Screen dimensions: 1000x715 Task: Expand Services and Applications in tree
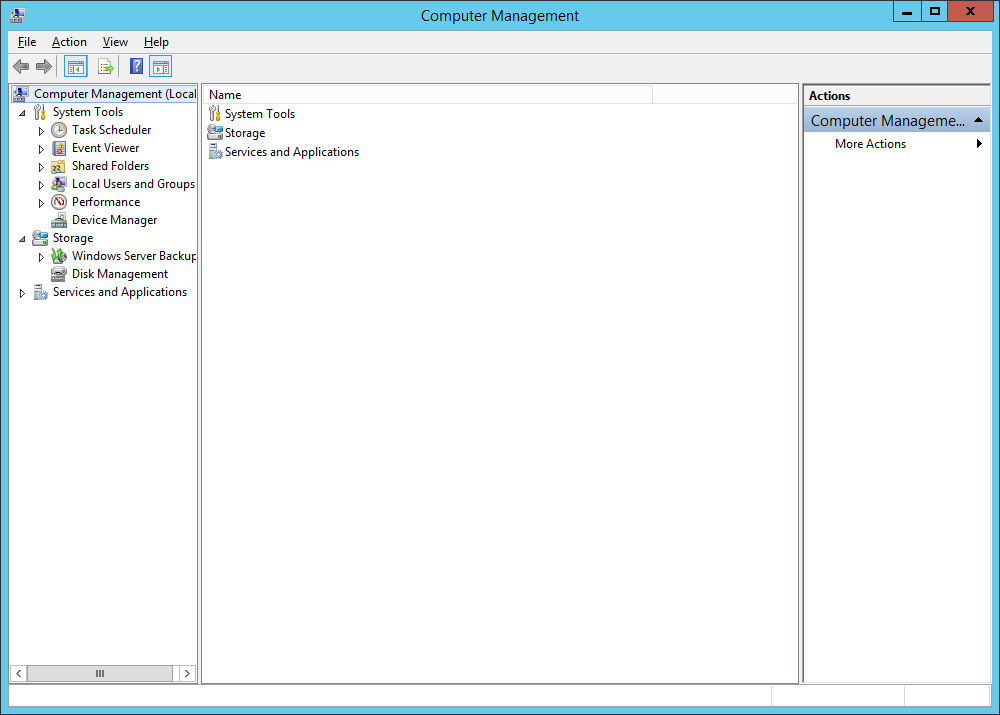click(x=22, y=293)
